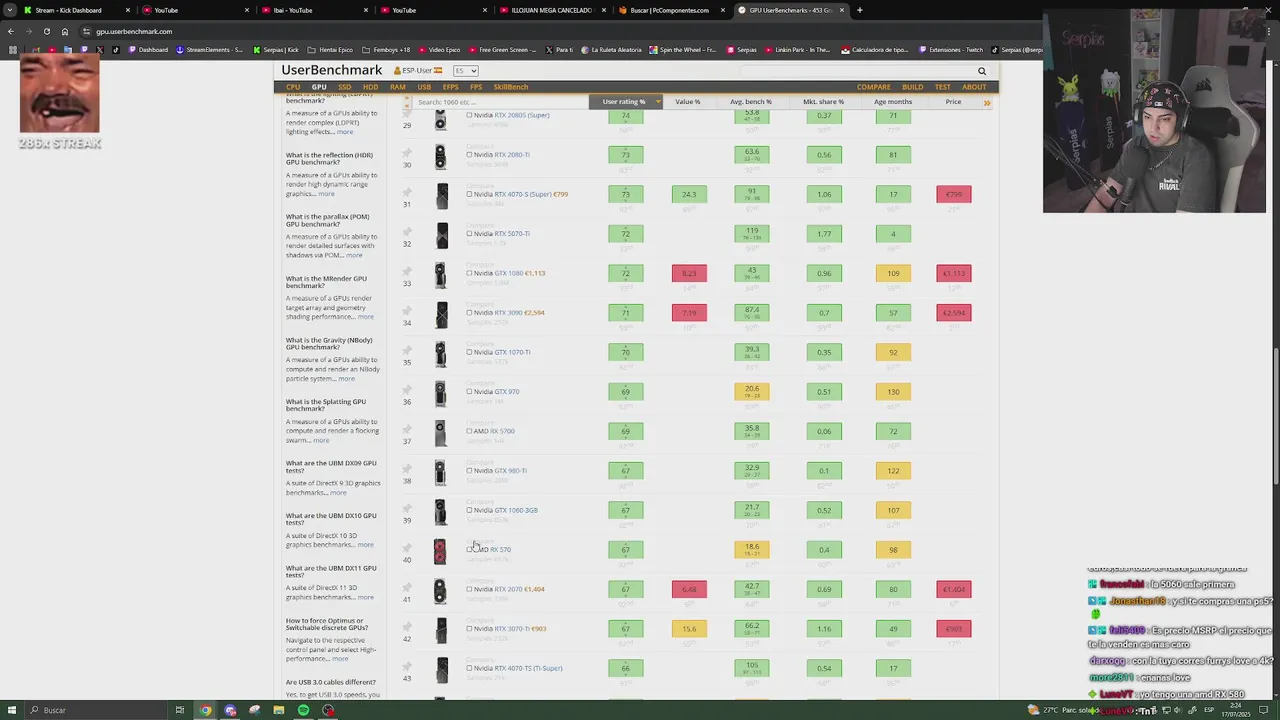Click red €799 price box
This screenshot has height=720, width=1280.
coord(954,194)
